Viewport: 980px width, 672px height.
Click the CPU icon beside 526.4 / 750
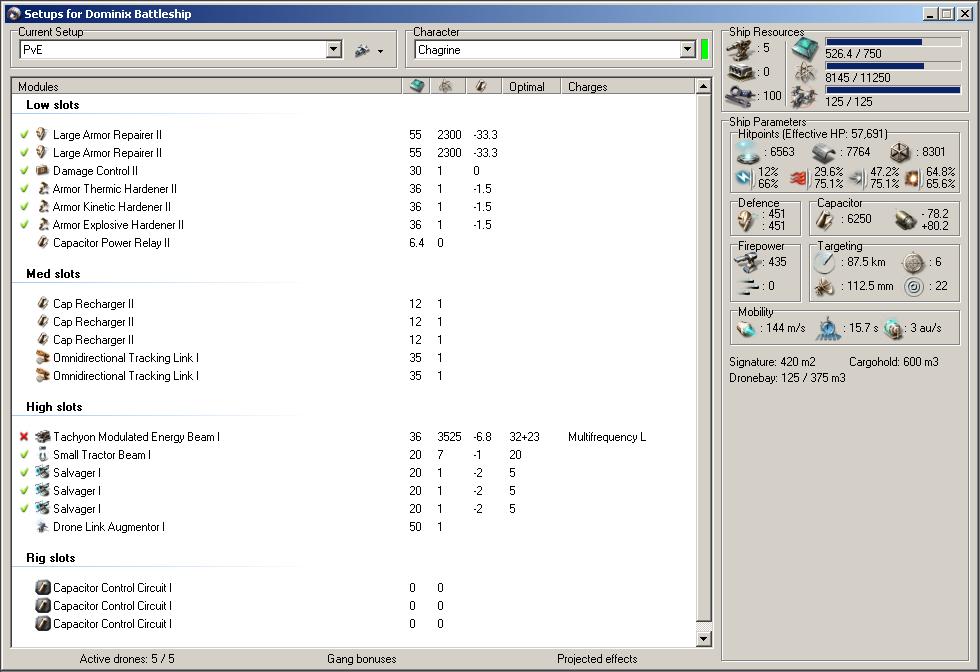tap(805, 49)
